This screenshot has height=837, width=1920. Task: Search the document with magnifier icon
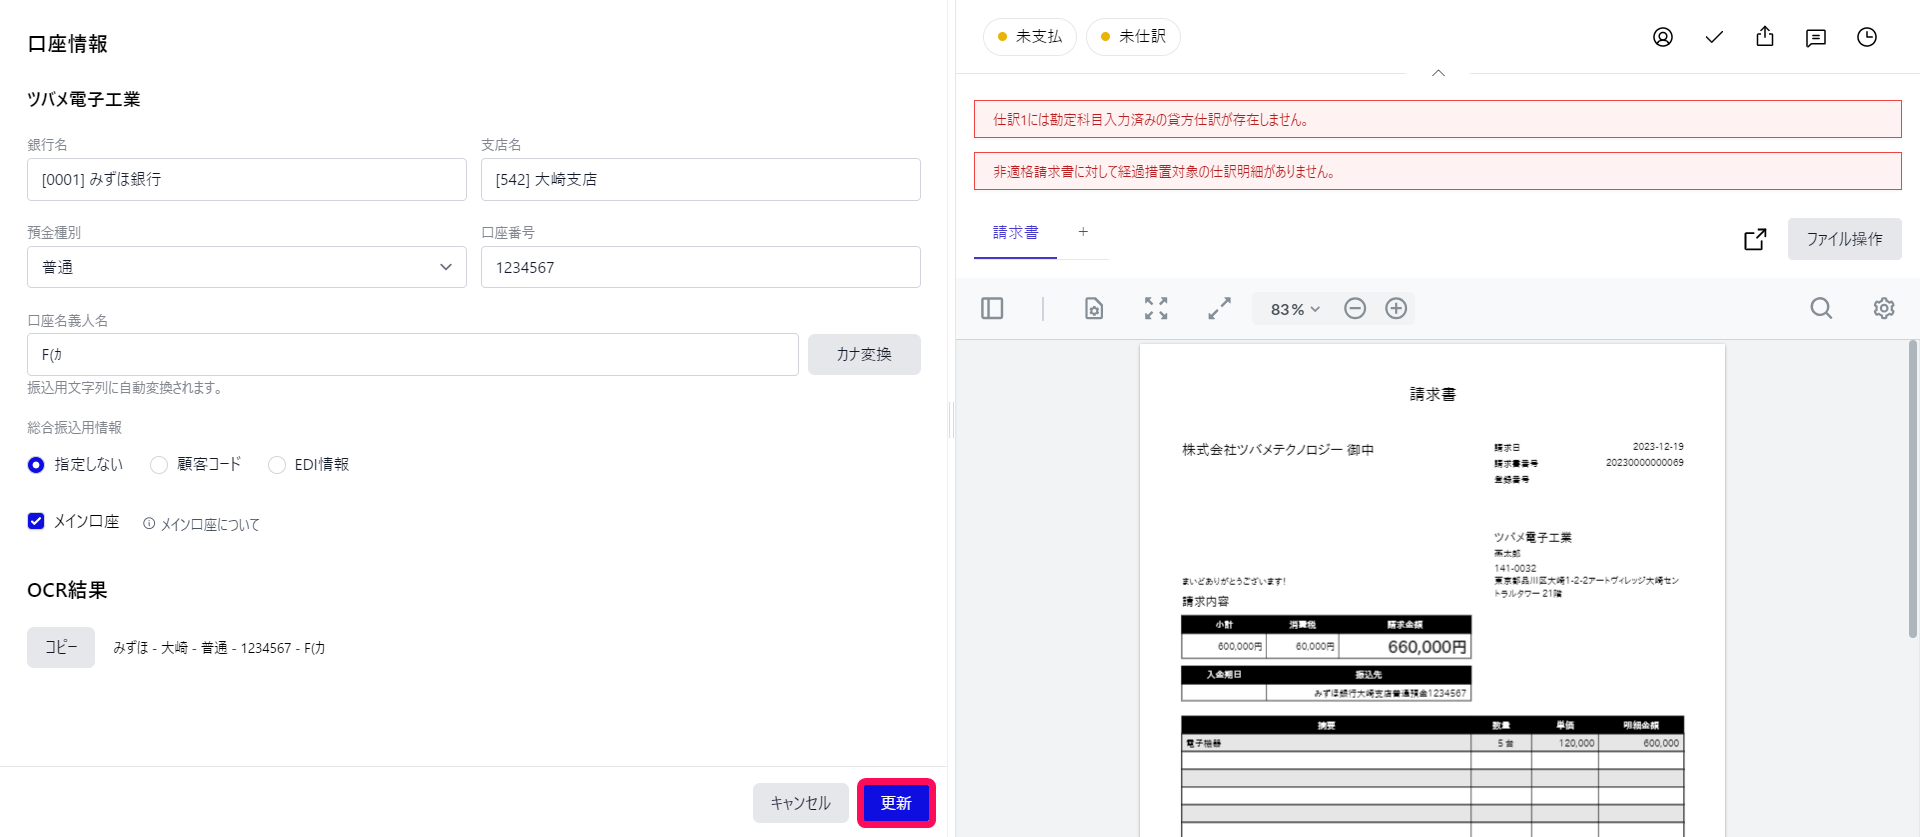point(1821,308)
